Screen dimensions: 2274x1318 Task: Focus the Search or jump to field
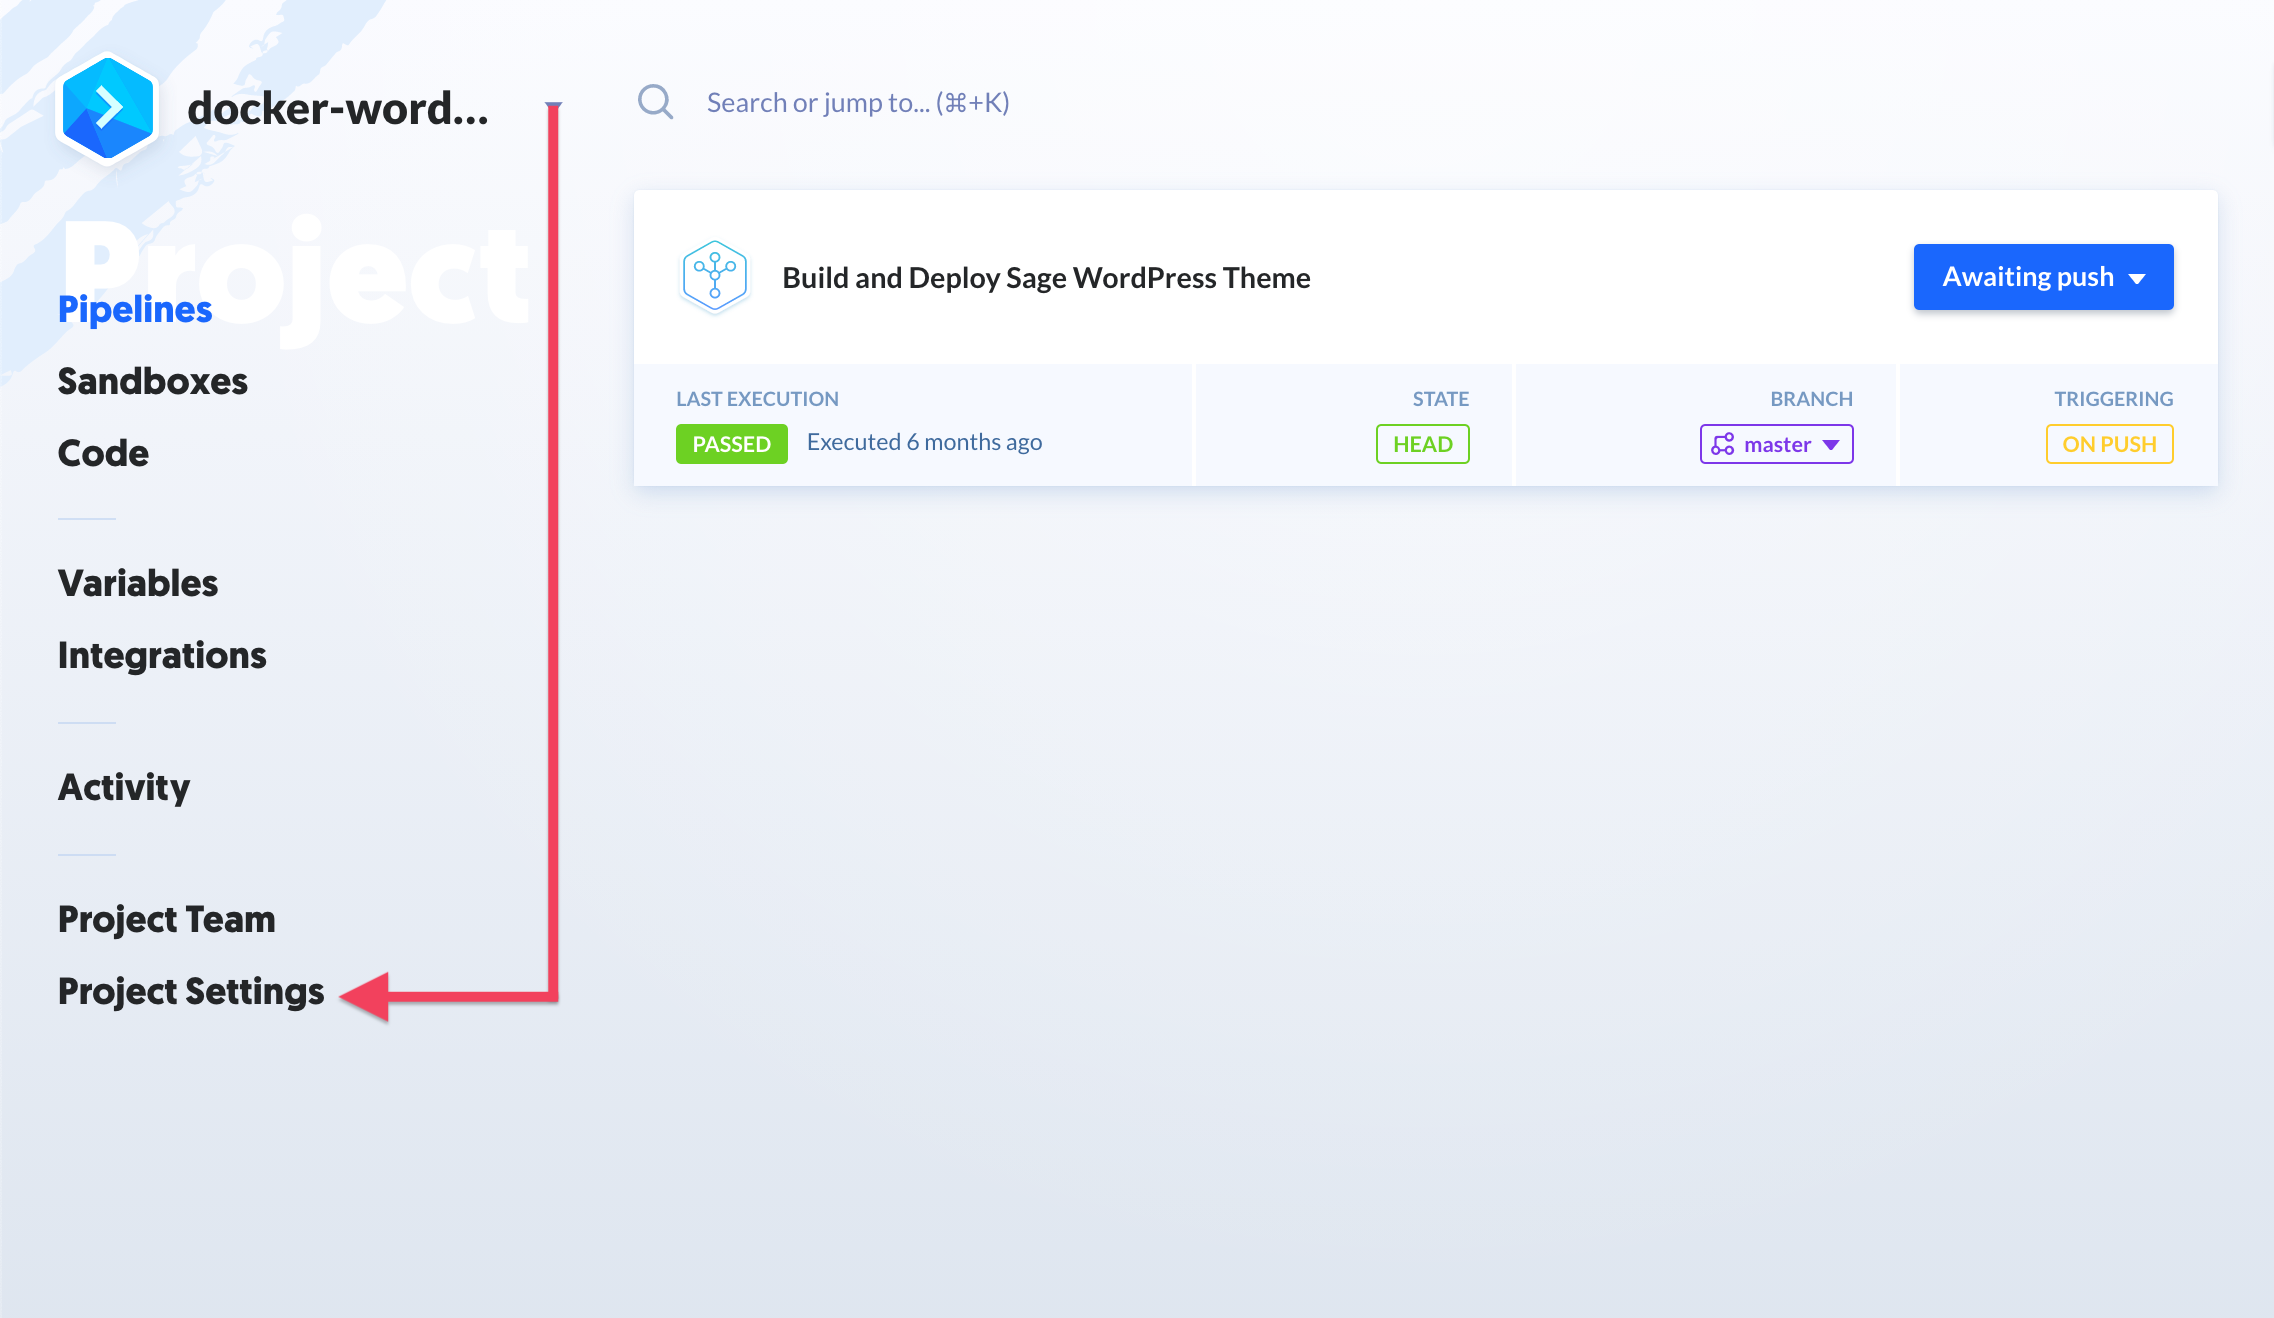coord(858,102)
